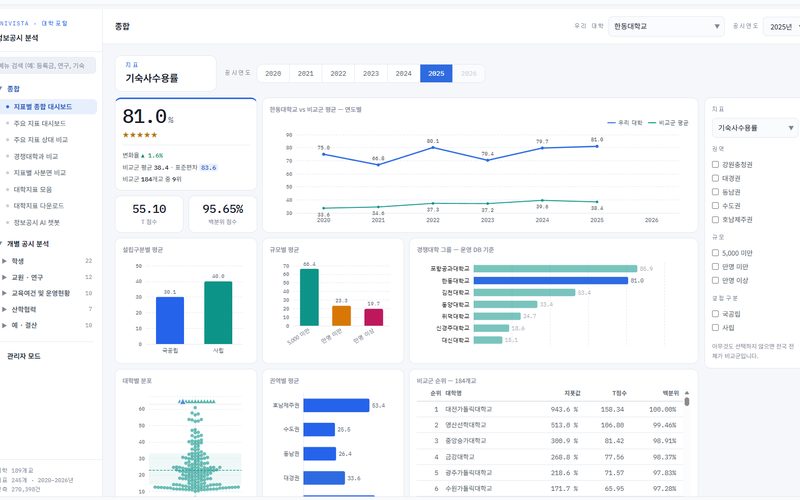Select the 2024 year tab

click(404, 73)
